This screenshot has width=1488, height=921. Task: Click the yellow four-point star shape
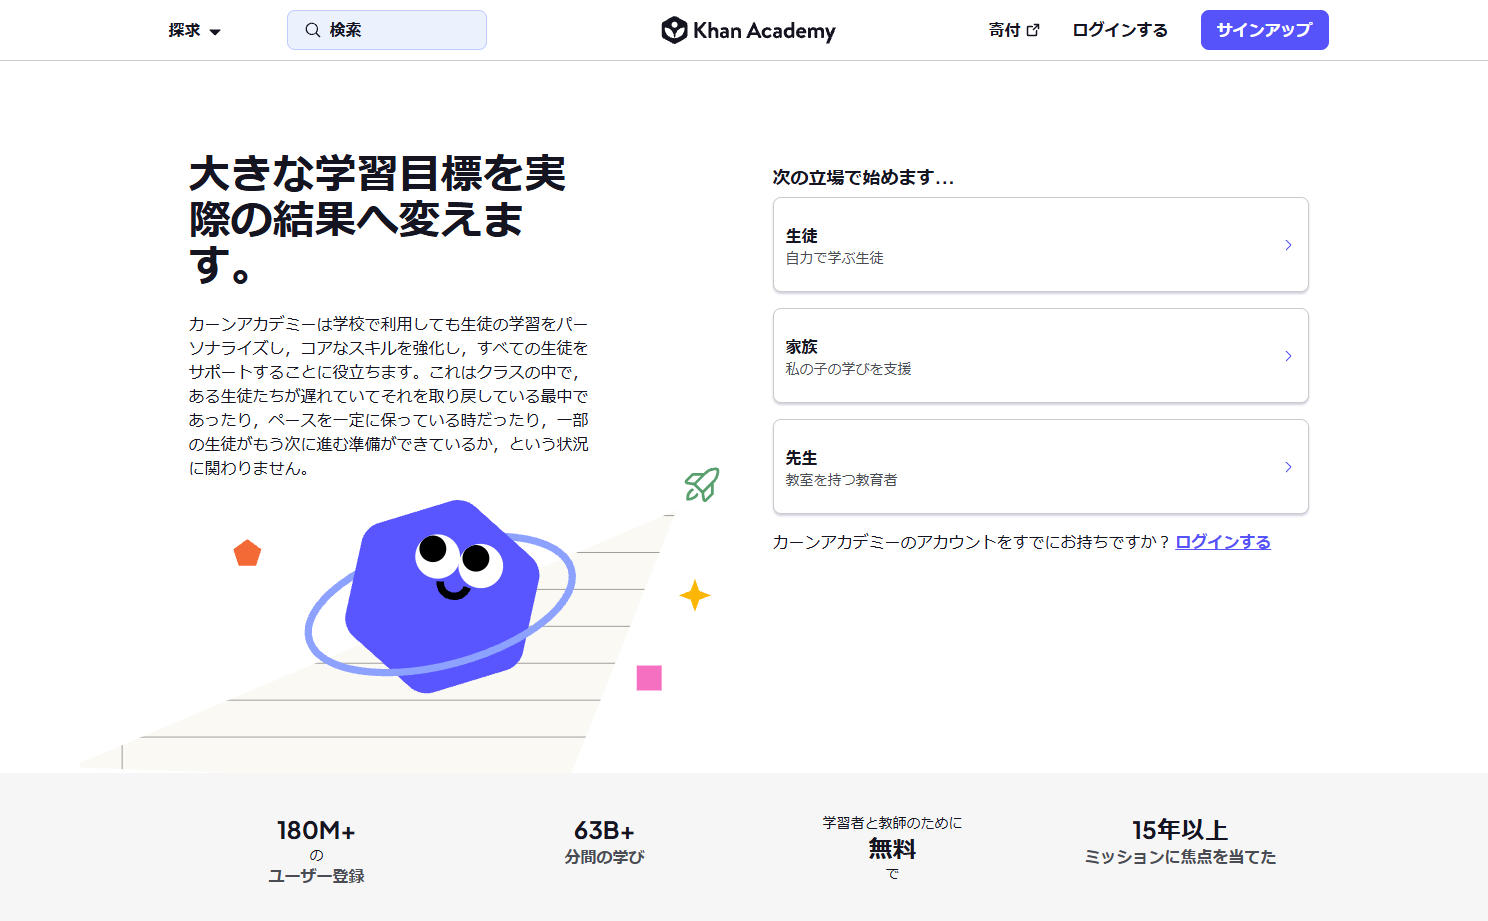[x=694, y=595]
